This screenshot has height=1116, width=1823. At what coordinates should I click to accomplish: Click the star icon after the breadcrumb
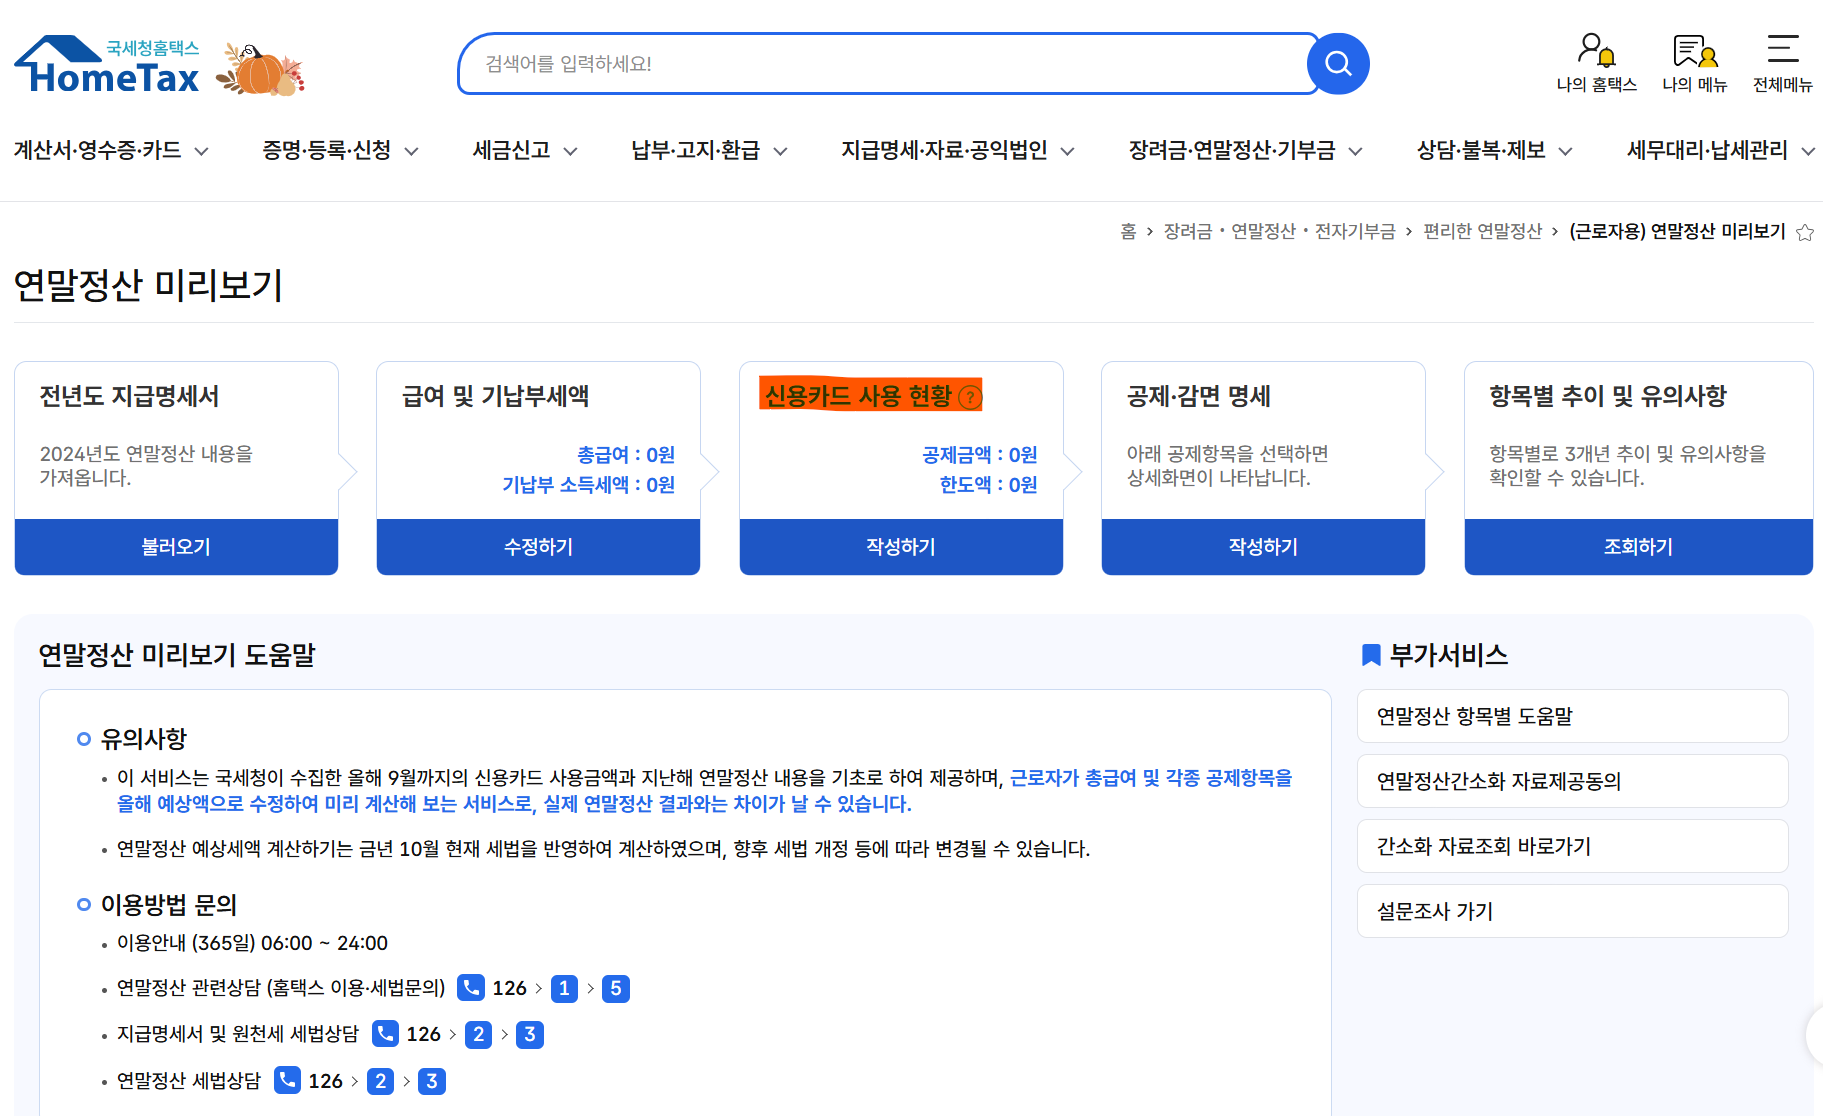point(1805,231)
